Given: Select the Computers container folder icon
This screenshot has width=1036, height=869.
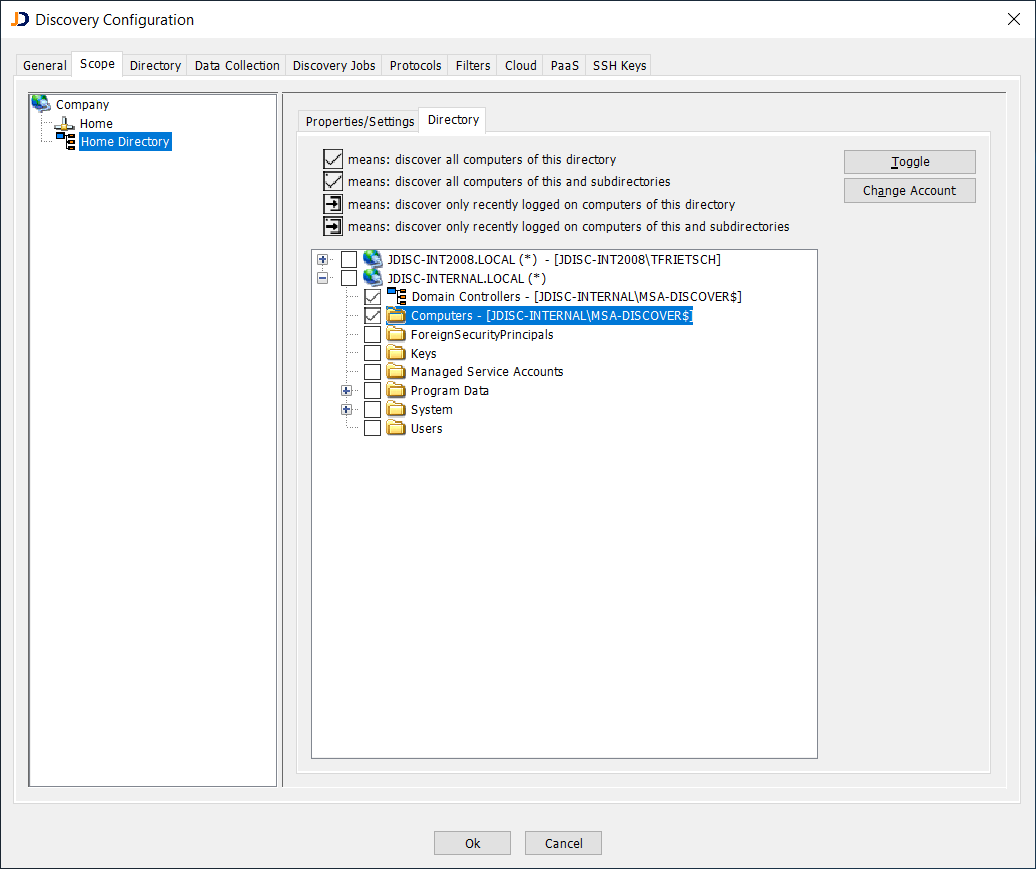Looking at the screenshot, I should tap(394, 315).
